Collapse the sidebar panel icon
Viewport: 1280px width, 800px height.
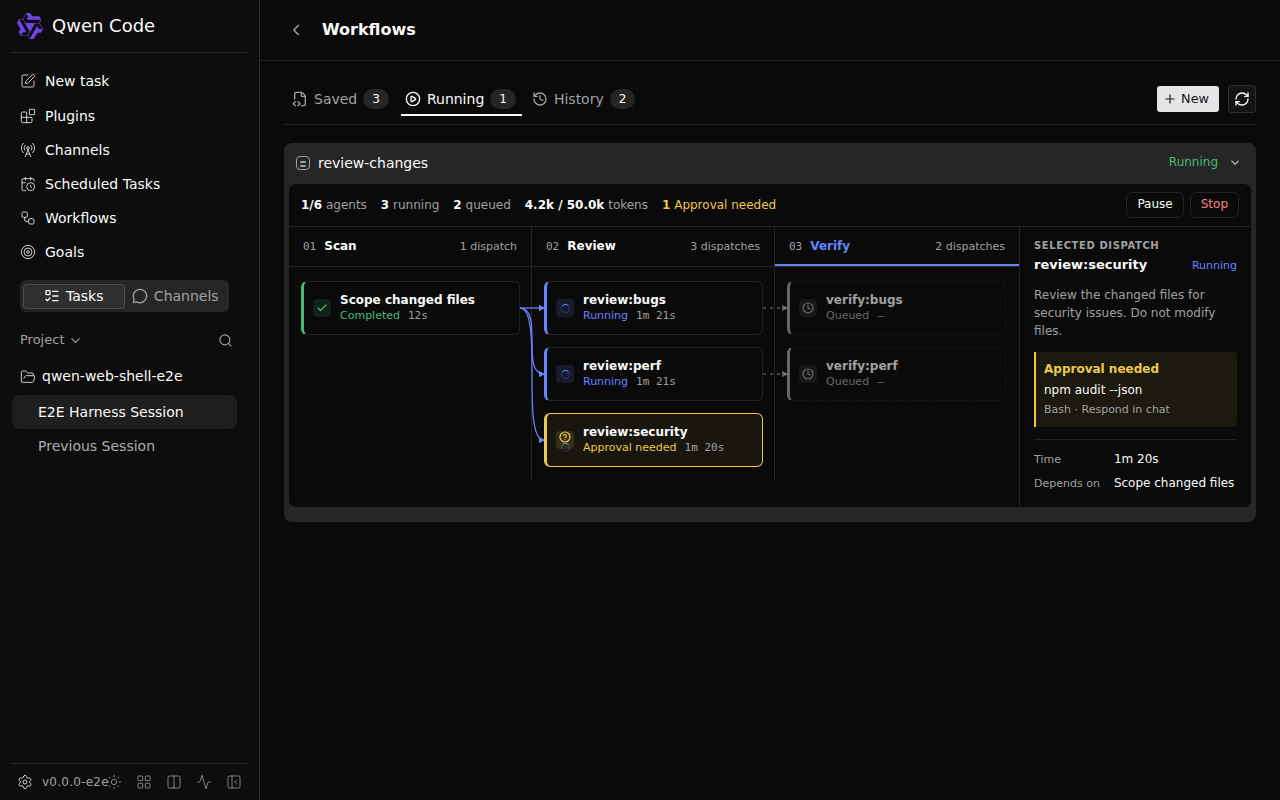point(234,782)
